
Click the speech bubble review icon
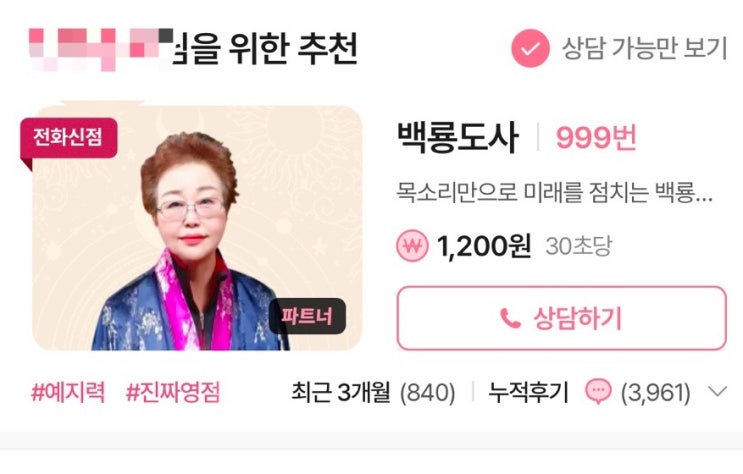pos(598,392)
